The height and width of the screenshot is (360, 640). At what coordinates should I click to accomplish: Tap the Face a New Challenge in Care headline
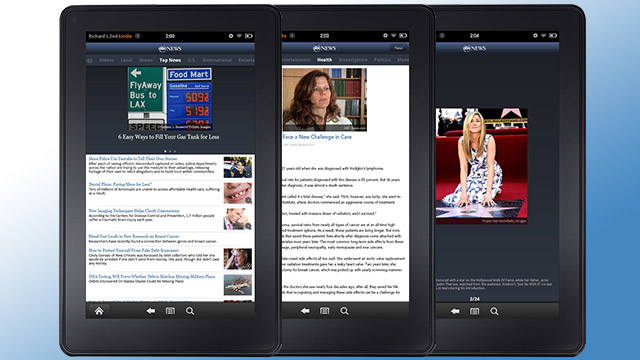click(x=317, y=137)
